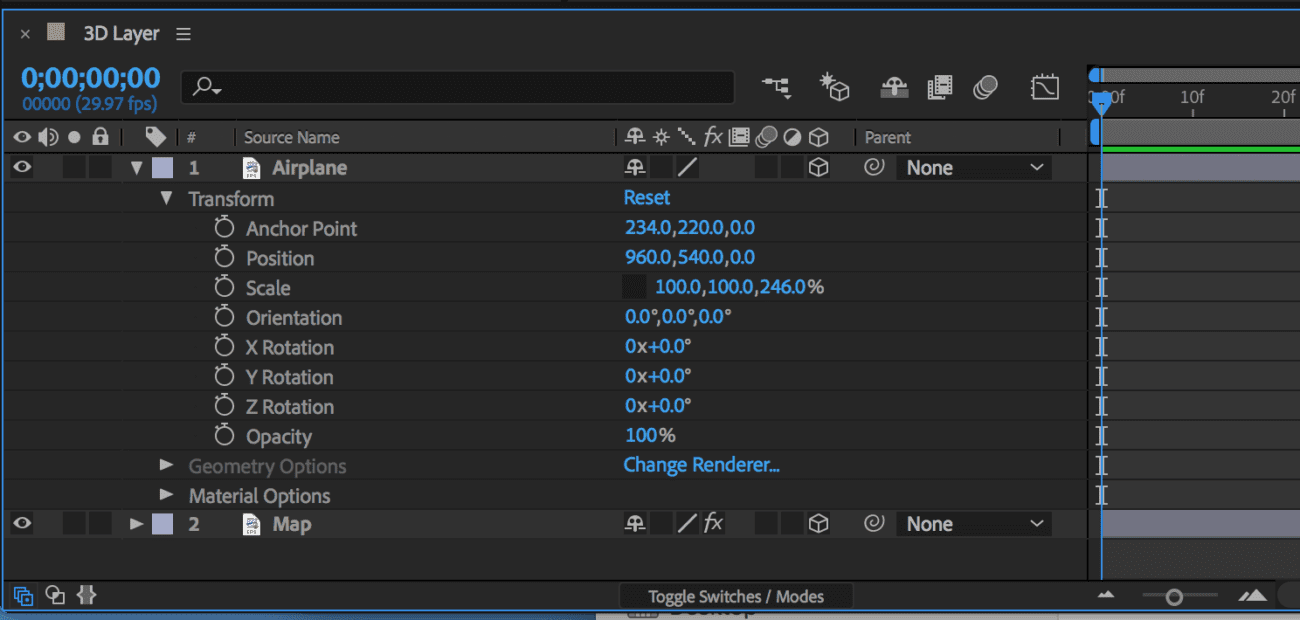Screen dimensions: 1300x620
Task: Enable Draft 3D mode
Action: [x=835, y=88]
